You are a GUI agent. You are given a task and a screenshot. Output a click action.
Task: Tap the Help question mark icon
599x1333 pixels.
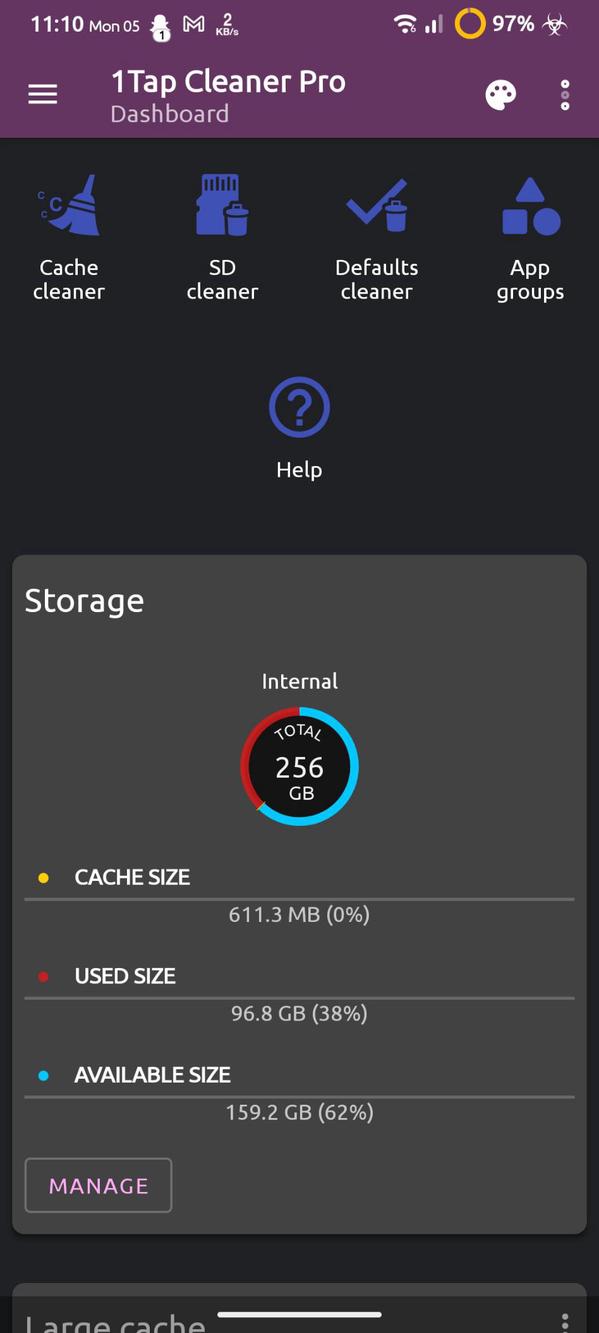(x=298, y=406)
